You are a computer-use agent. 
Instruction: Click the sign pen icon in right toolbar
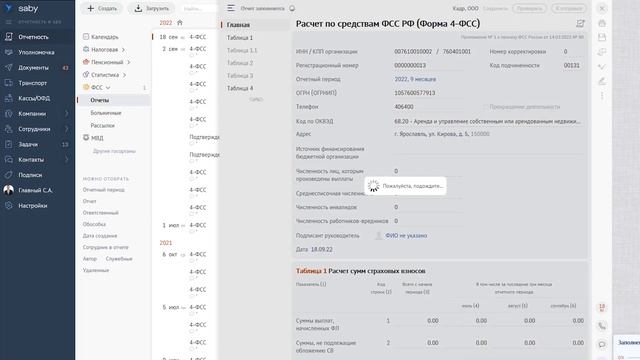[x=602, y=81]
